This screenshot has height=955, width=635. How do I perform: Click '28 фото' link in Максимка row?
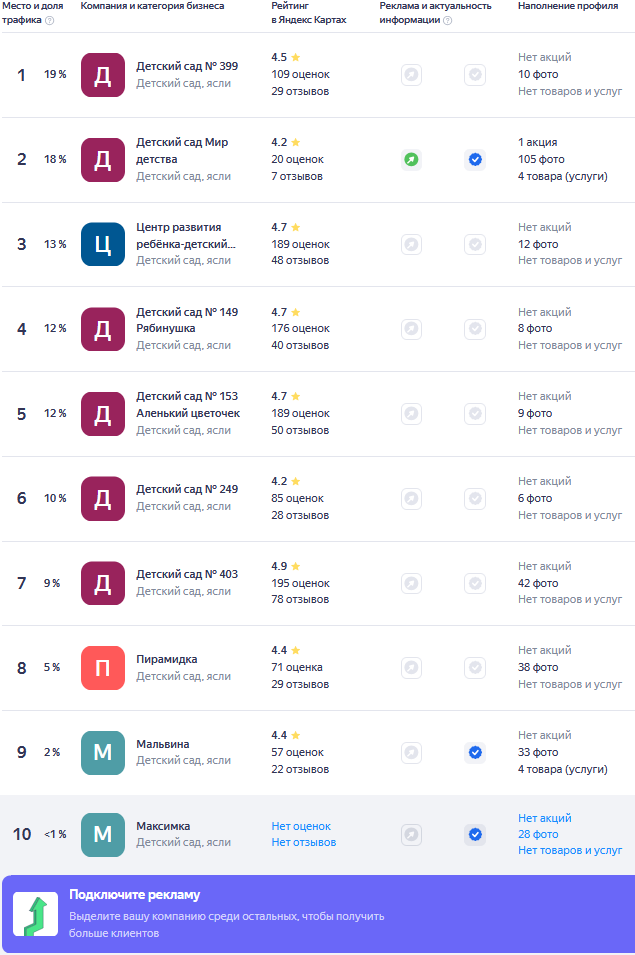pos(538,834)
